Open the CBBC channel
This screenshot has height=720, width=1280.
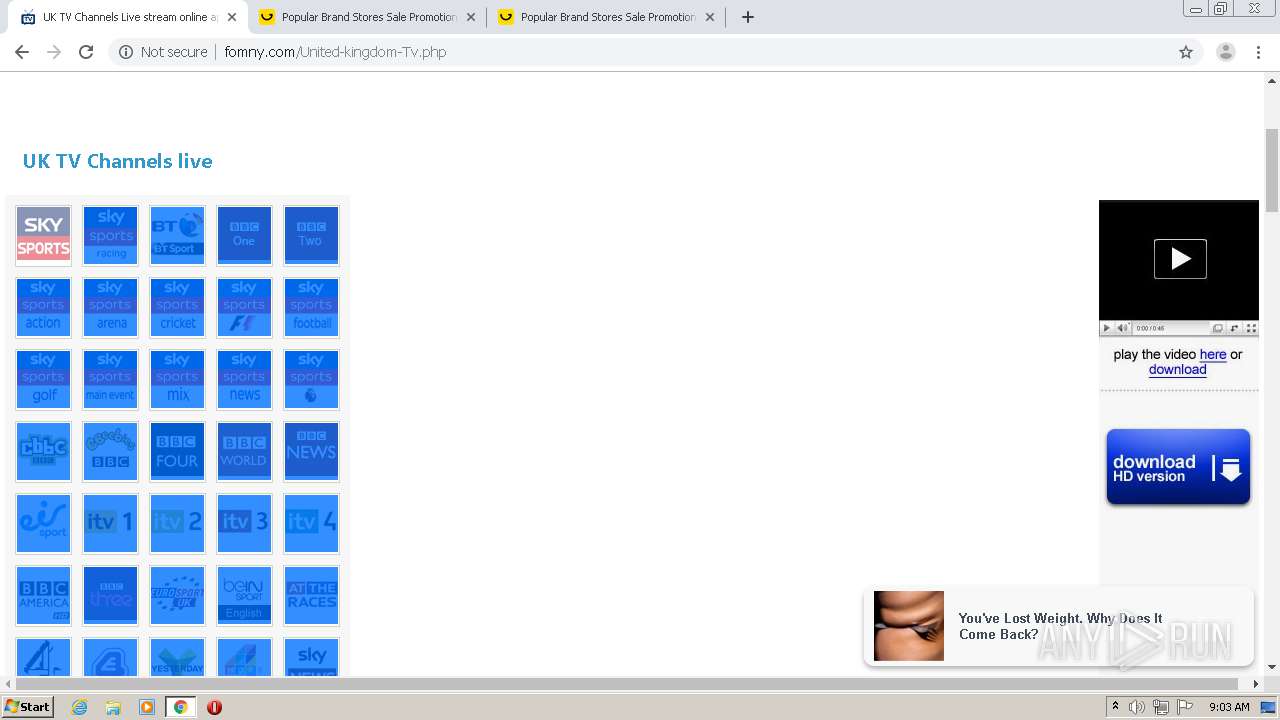click(x=43, y=451)
